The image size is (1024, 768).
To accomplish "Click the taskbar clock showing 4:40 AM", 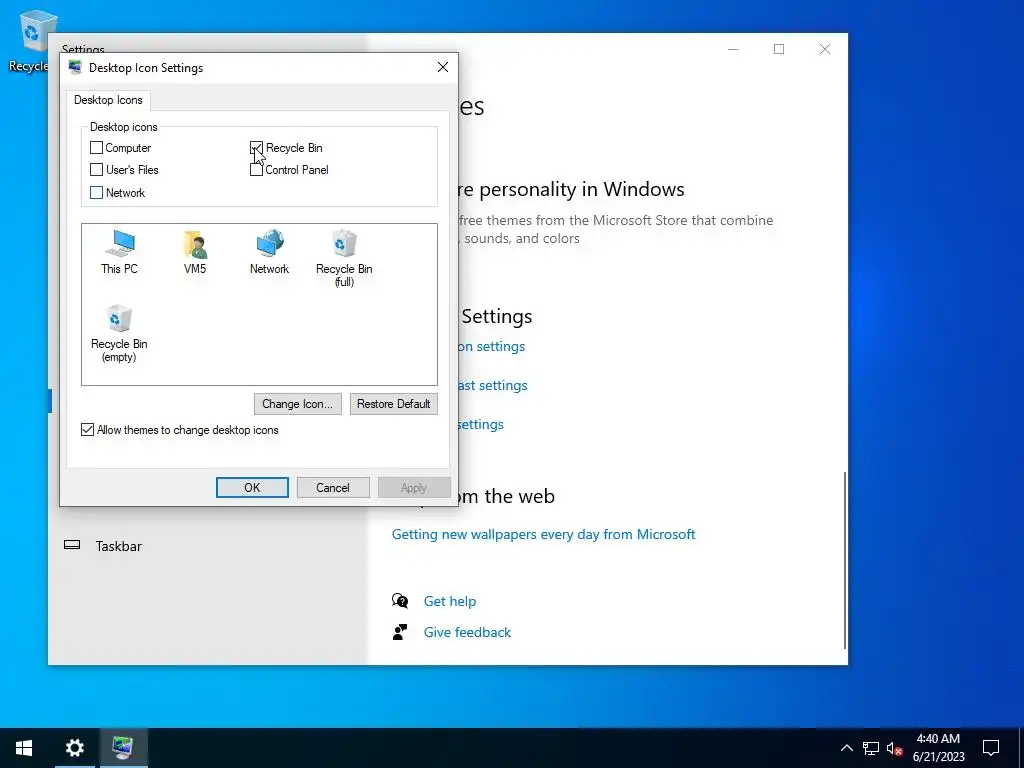I will 938,748.
